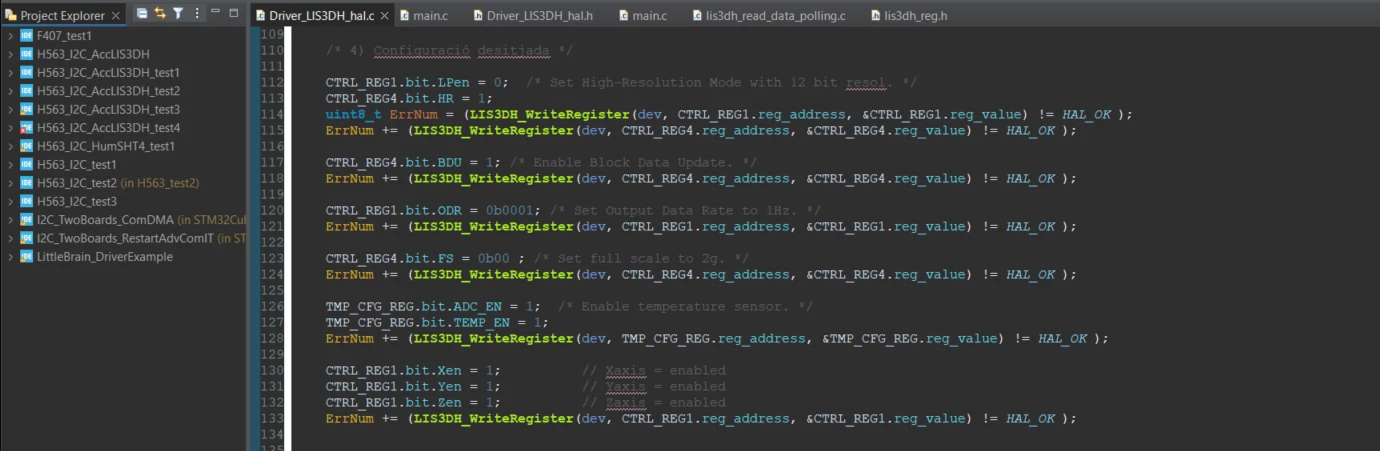Expand the I2C_TwoBoards_ComDMA project
Image resolution: width=1380 pixels, height=451 pixels.
click(x=10, y=219)
